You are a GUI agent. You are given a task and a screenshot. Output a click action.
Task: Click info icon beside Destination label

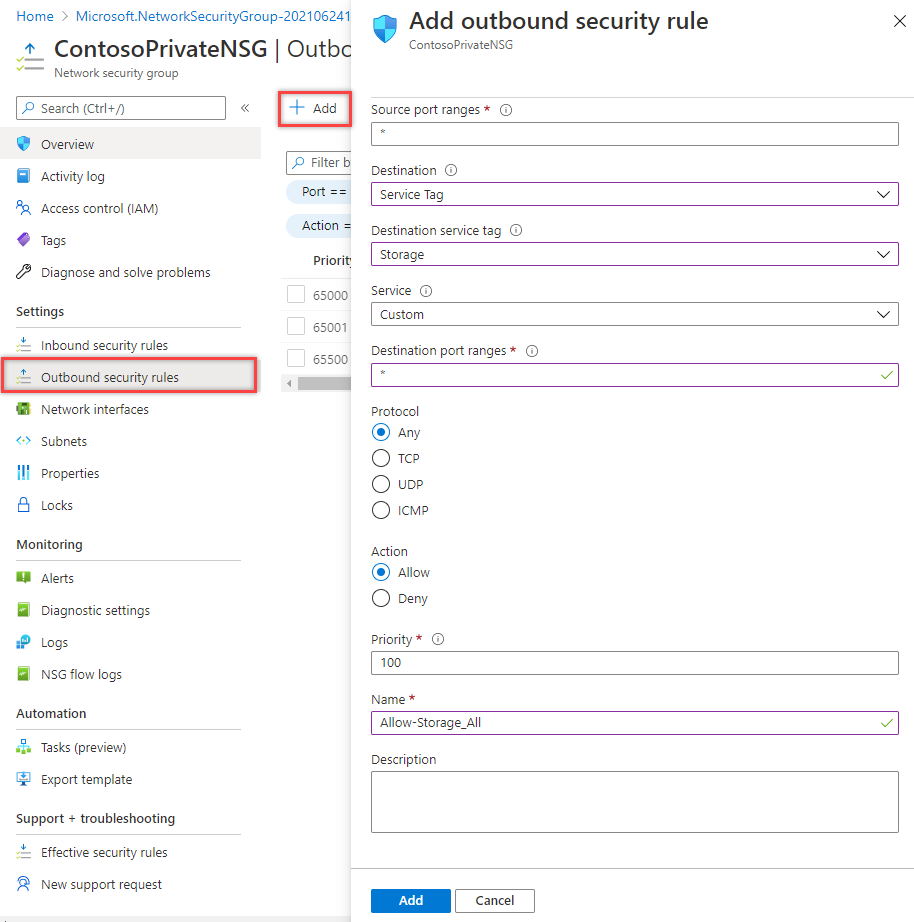point(451,170)
